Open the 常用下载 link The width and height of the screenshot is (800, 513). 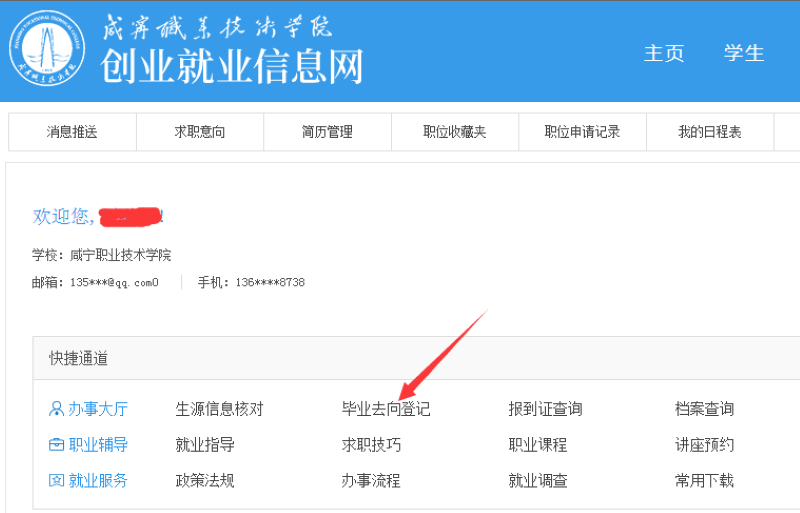pyautogui.click(x=704, y=481)
